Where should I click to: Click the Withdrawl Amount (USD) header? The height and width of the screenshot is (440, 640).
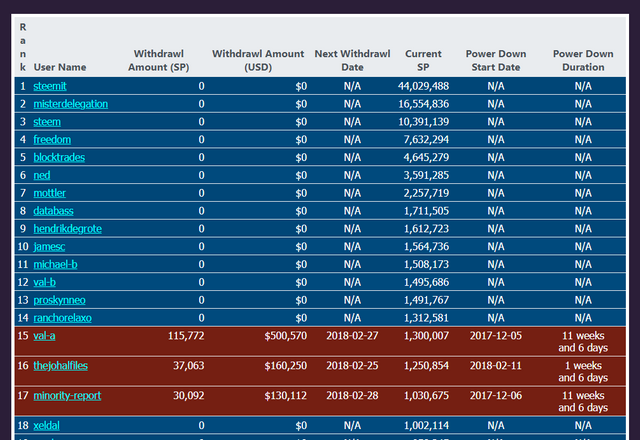click(258, 60)
